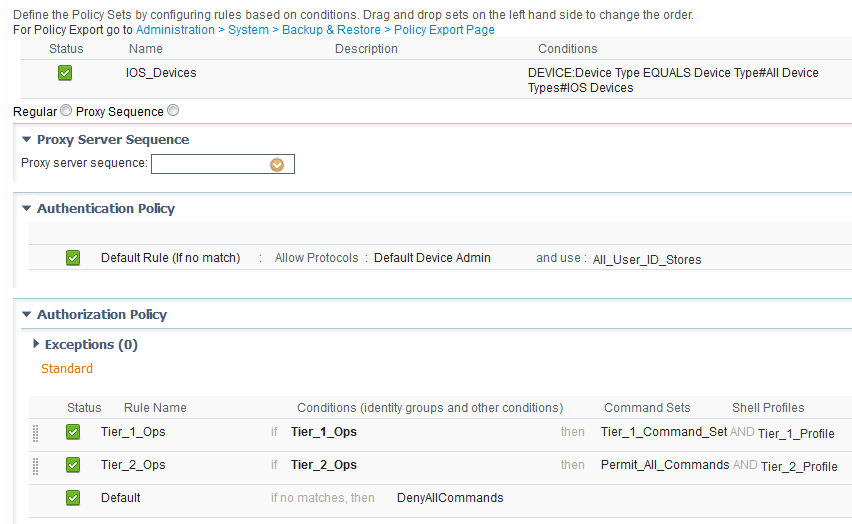
Task: Click the drag handle beside Tier_1_Ops rule
Action: point(36,433)
